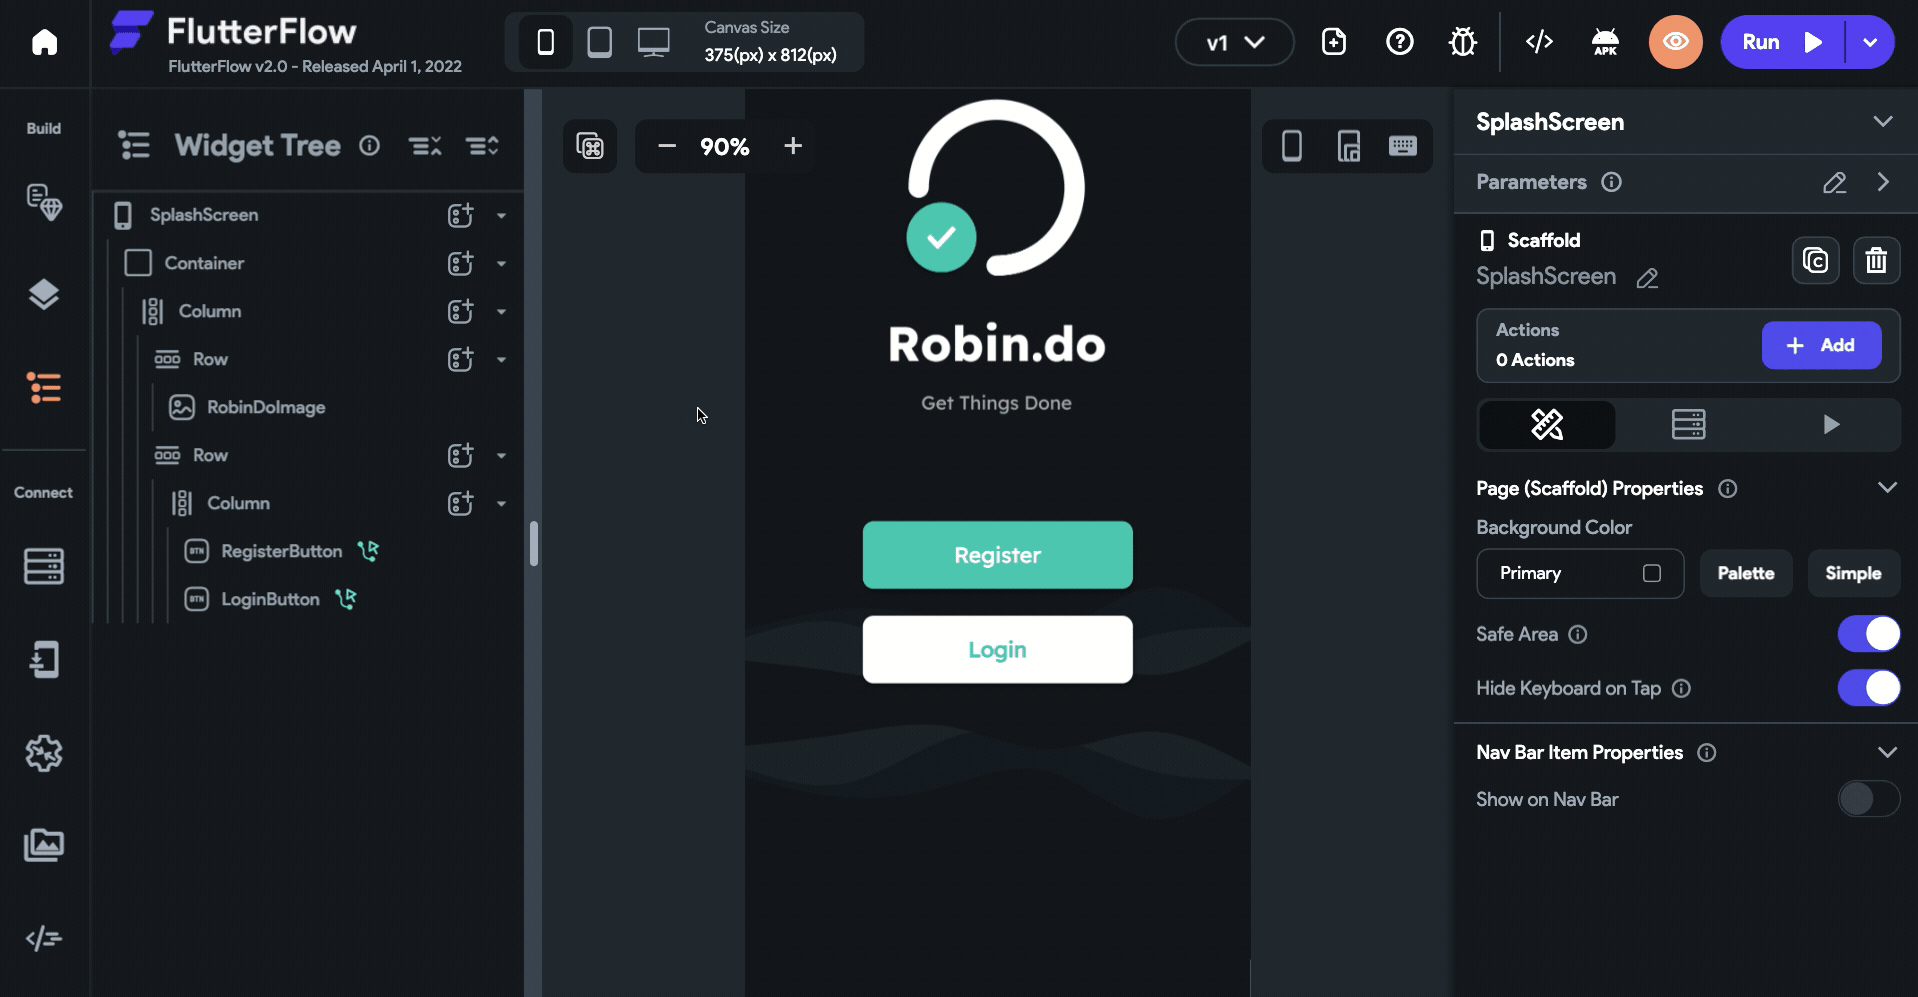Click Add to create an action
This screenshot has width=1918, height=997.
click(x=1821, y=345)
